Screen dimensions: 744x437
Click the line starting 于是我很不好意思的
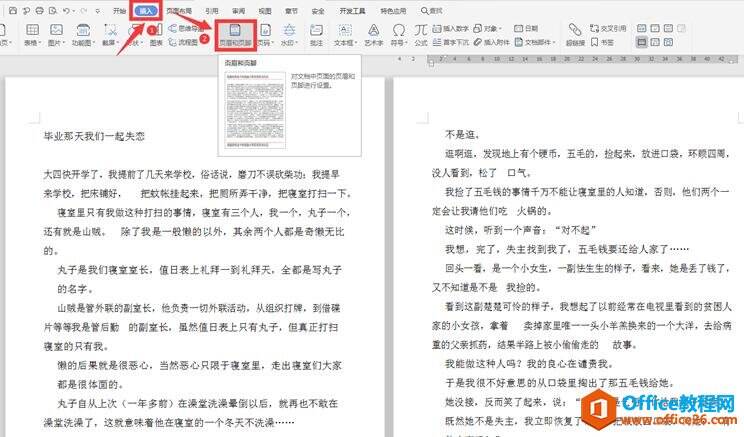559,383
